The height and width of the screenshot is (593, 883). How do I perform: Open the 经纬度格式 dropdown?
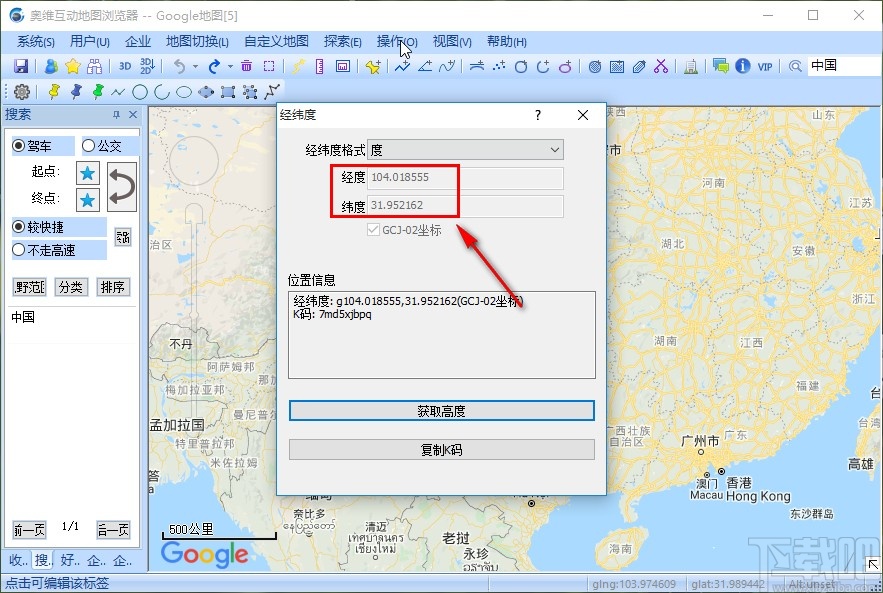[x=556, y=149]
